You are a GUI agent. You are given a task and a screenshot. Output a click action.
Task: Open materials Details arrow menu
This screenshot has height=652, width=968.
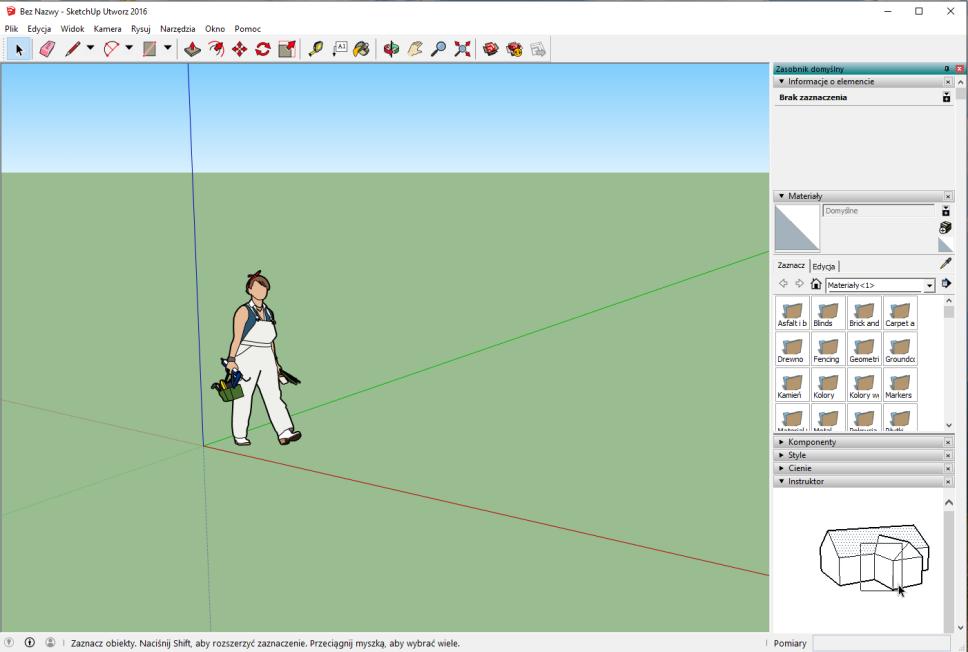click(946, 283)
